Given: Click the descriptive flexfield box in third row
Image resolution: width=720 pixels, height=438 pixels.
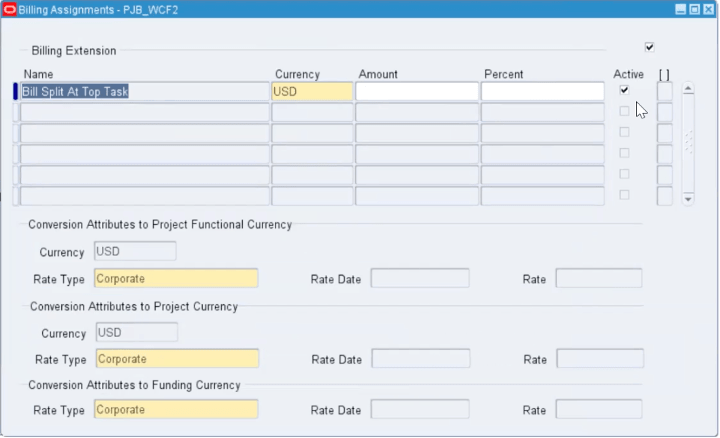Looking at the screenshot, I should (x=664, y=134).
